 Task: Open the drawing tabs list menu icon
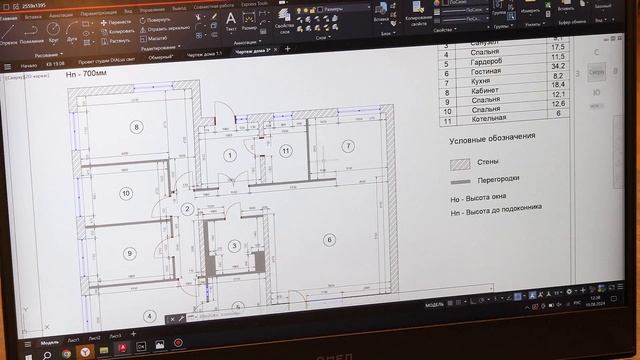coord(7,67)
